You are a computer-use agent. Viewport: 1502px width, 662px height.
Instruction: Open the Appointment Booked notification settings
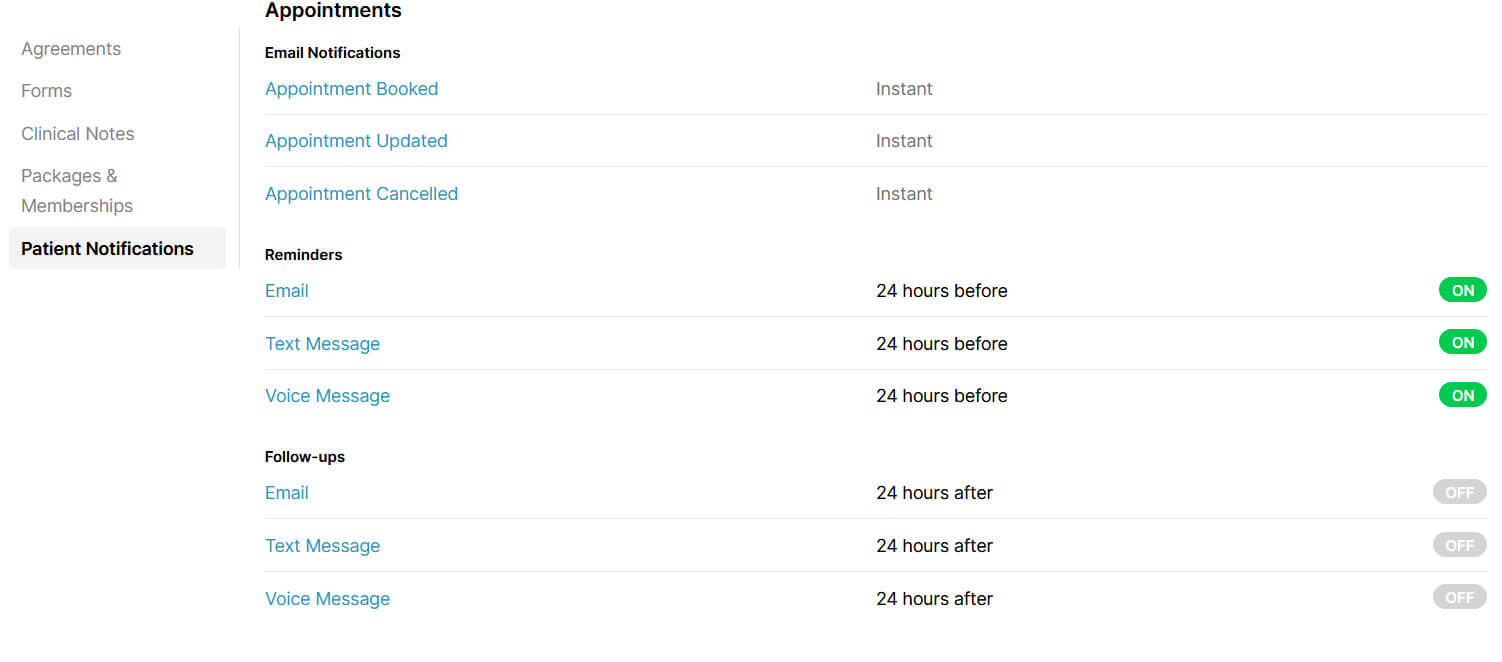coord(351,88)
